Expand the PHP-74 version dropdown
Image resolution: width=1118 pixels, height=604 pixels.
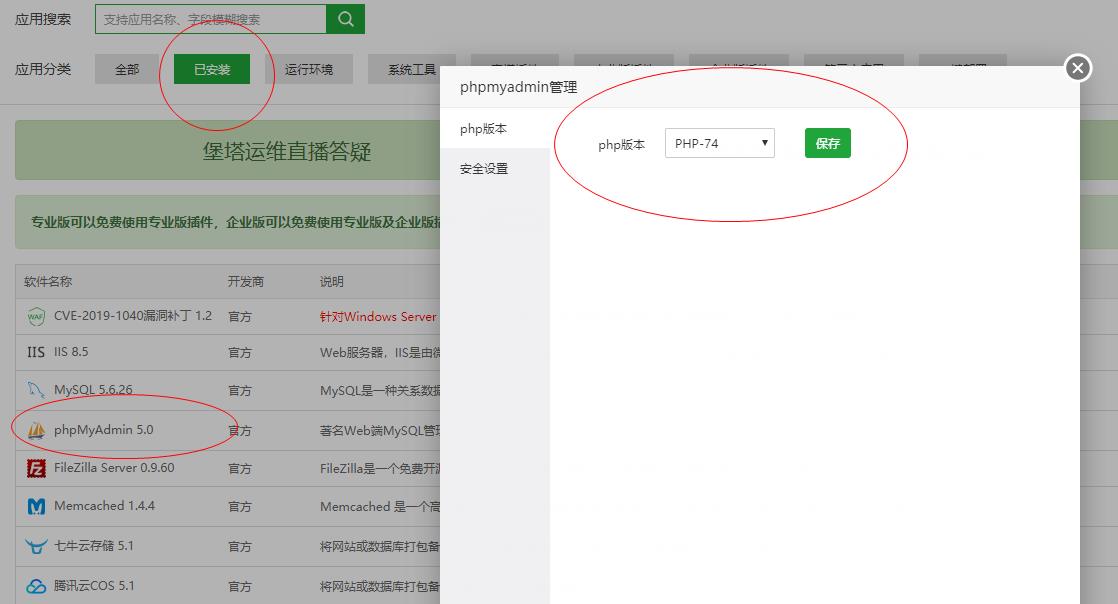[x=719, y=143]
